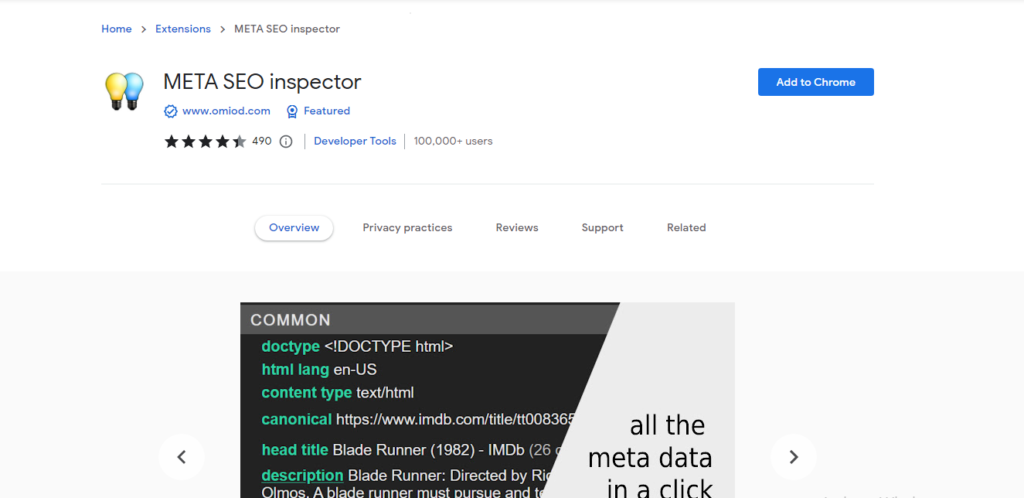The image size is (1024, 498).
Task: Click the 'content type text/html' line
Action: click(338, 393)
